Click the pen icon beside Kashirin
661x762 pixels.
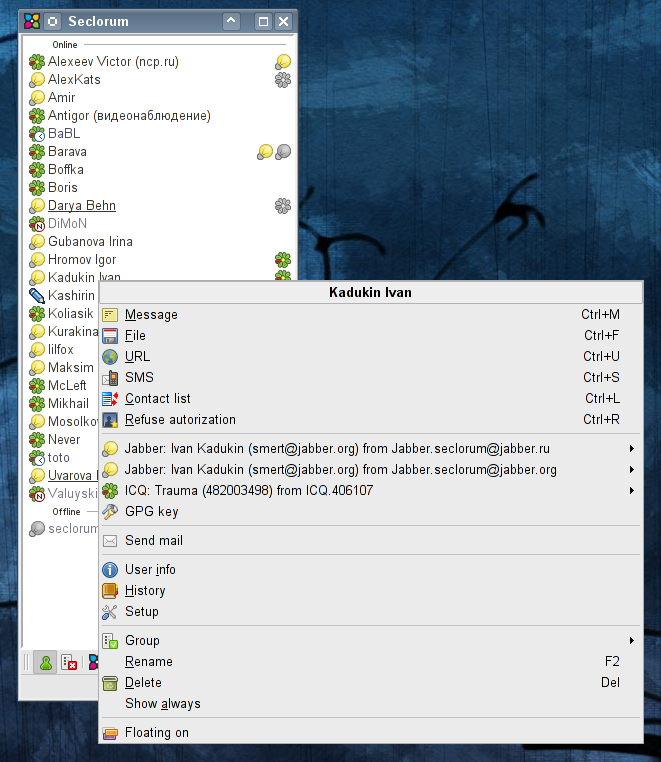pyautogui.click(x=37, y=295)
